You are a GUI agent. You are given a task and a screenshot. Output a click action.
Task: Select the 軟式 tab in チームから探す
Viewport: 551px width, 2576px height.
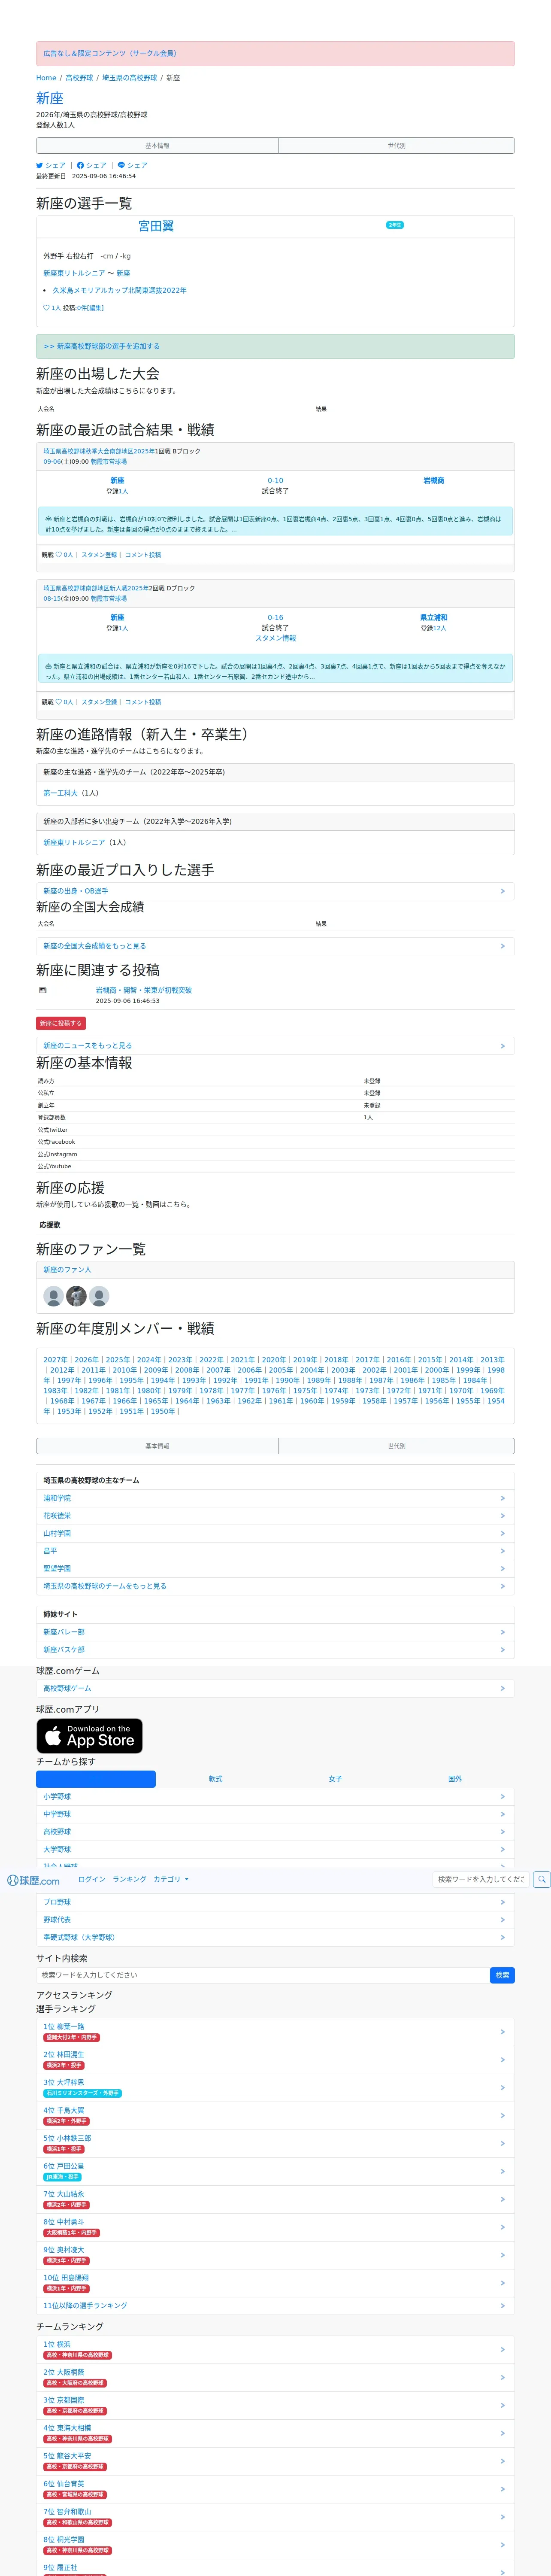[x=215, y=1779]
